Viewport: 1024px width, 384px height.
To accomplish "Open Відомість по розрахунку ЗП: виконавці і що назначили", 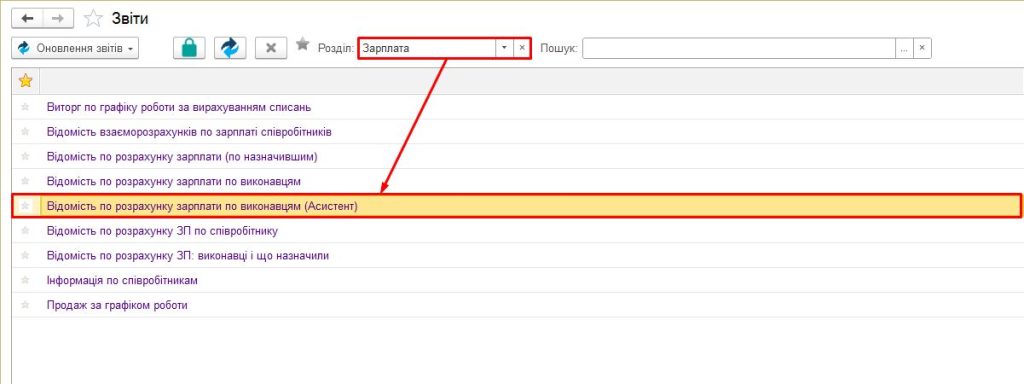I will [188, 255].
